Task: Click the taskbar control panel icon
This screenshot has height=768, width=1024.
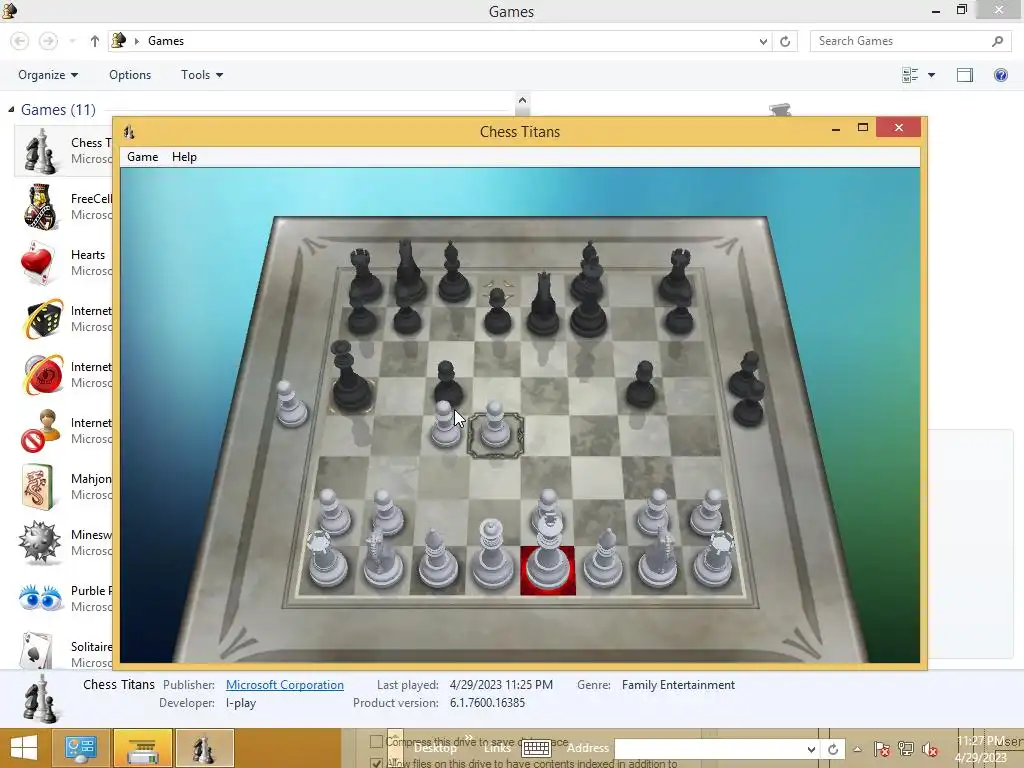Action: pyautogui.click(x=80, y=748)
